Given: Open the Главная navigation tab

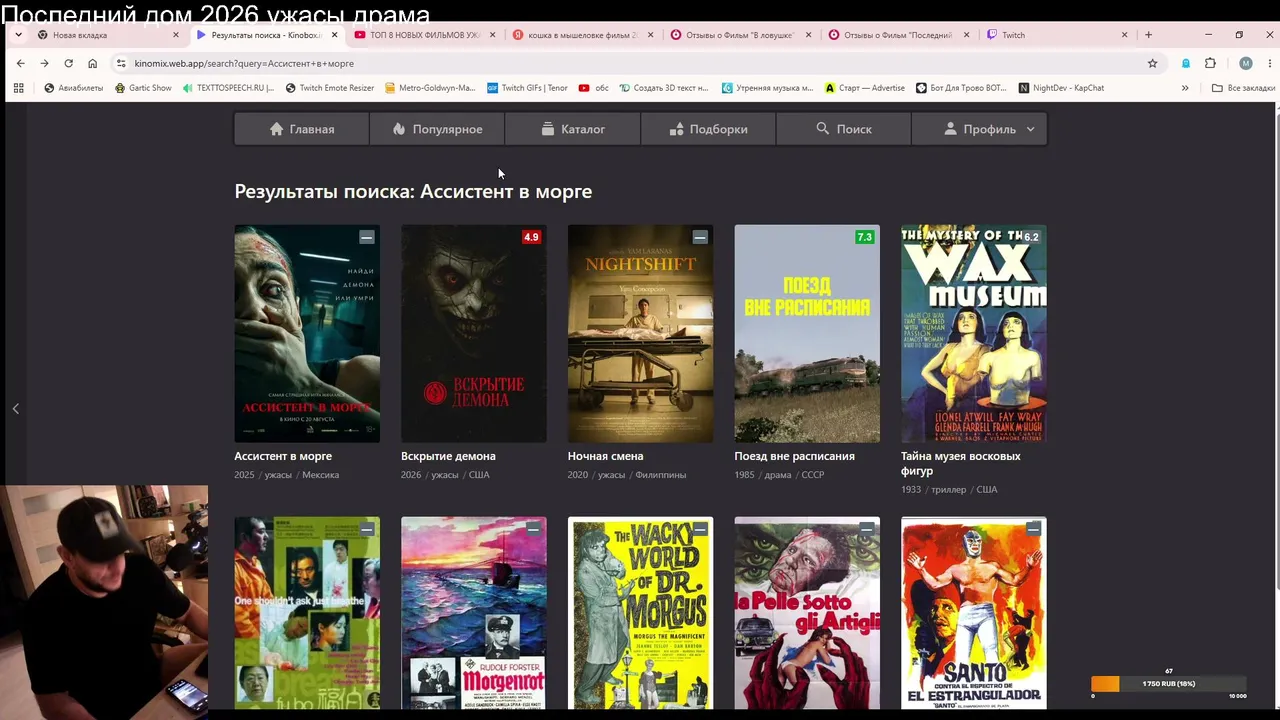Looking at the screenshot, I should click(302, 129).
